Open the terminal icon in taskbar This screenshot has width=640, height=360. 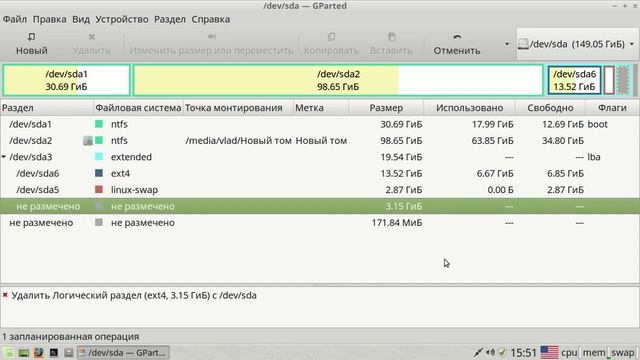(53, 353)
